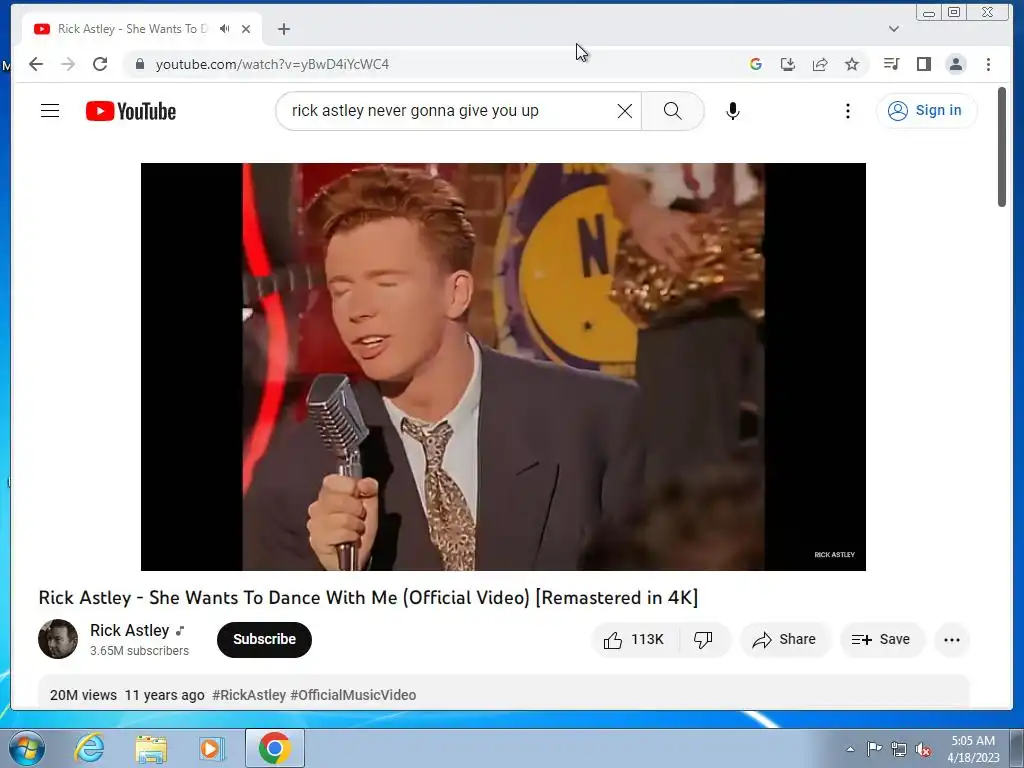Open Windows Media Player from taskbar

pos(211,748)
